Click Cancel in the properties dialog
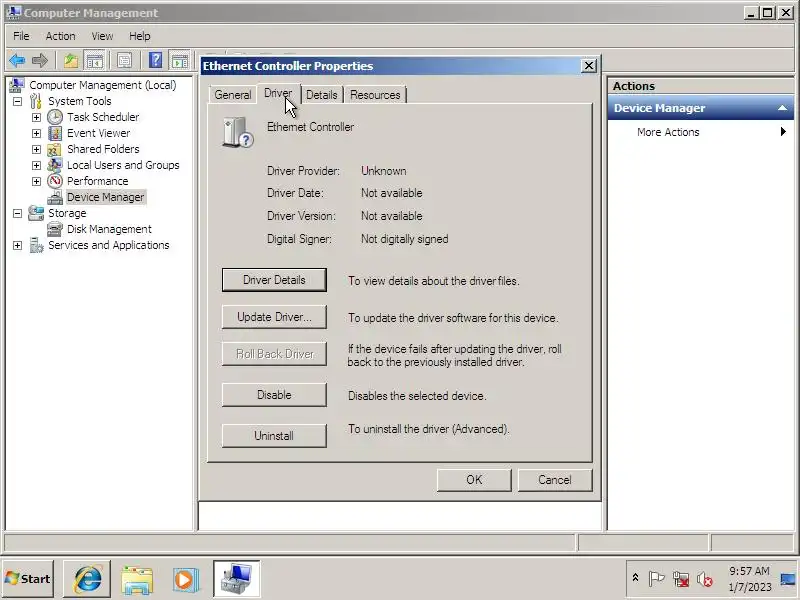The width and height of the screenshot is (800, 600). tap(555, 480)
